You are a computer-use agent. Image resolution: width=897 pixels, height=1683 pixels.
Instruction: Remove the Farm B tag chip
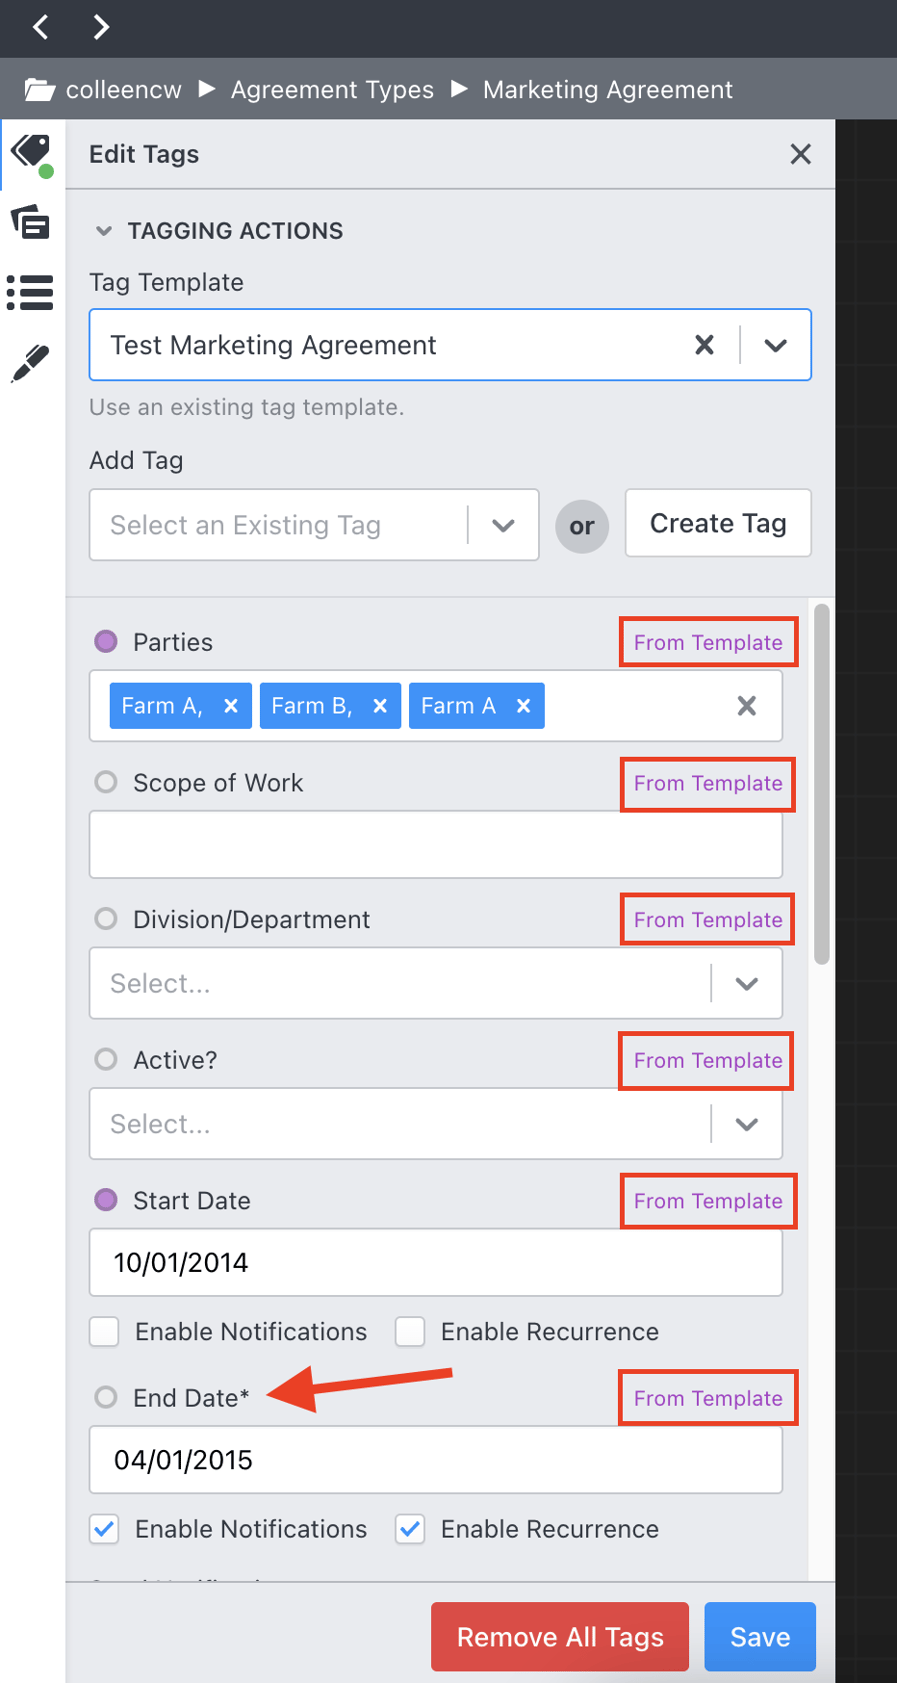[x=379, y=705]
